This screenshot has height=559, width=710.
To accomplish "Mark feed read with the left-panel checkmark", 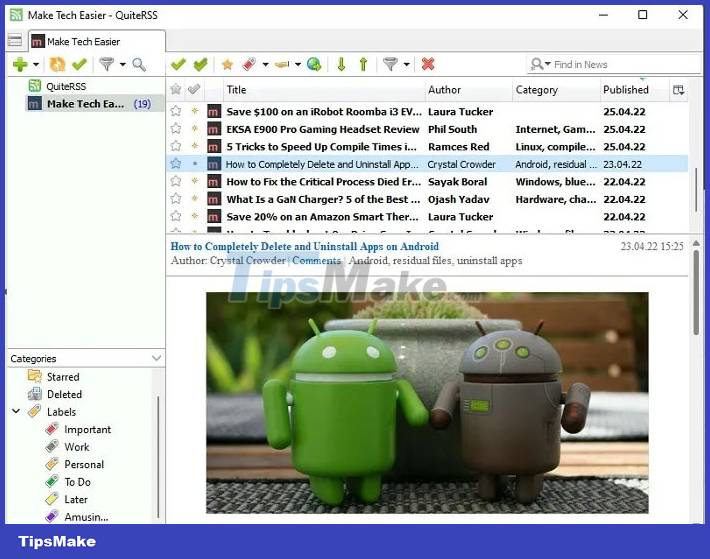I will pyautogui.click(x=79, y=65).
